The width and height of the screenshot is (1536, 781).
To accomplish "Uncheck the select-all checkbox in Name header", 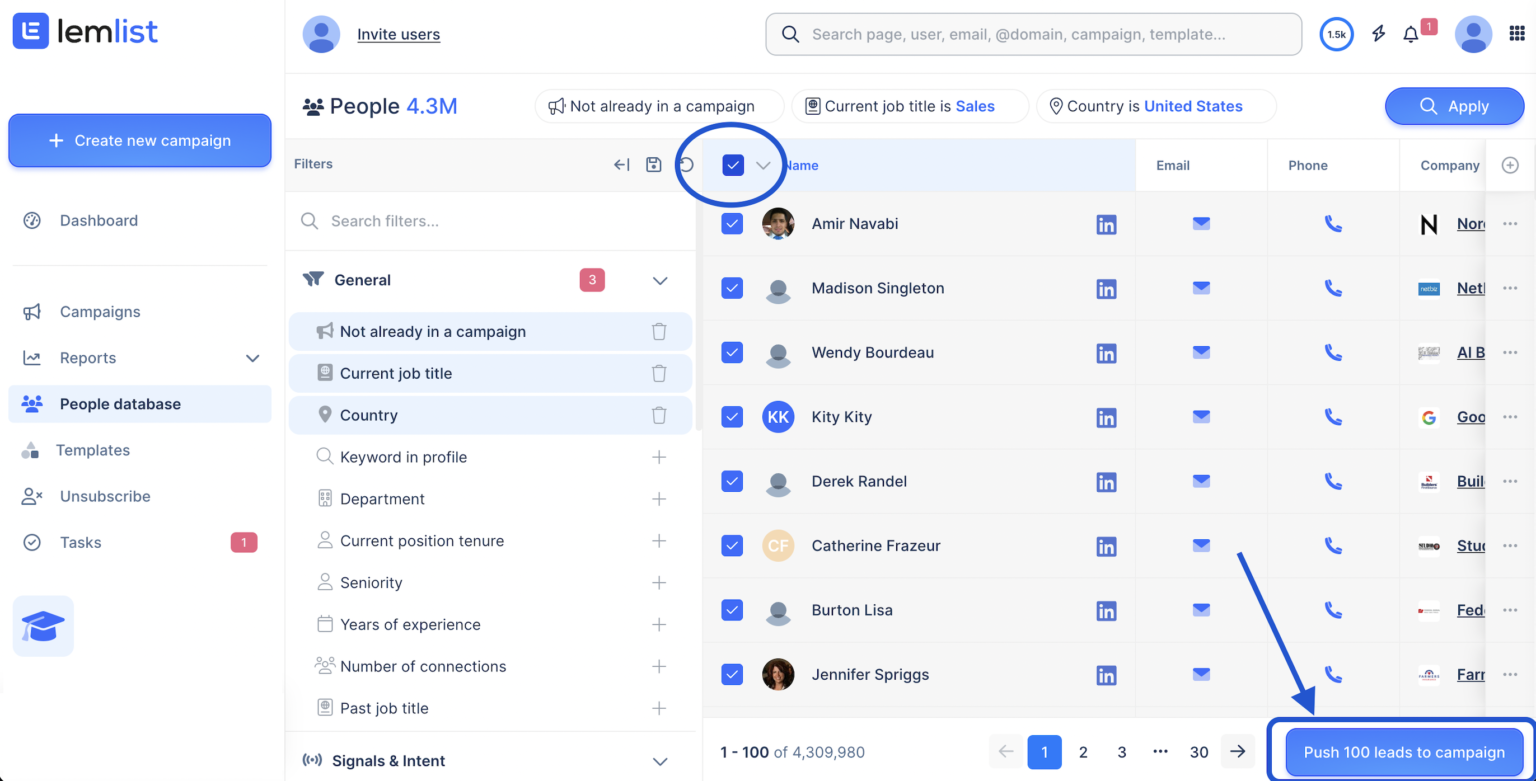I will 733,165.
